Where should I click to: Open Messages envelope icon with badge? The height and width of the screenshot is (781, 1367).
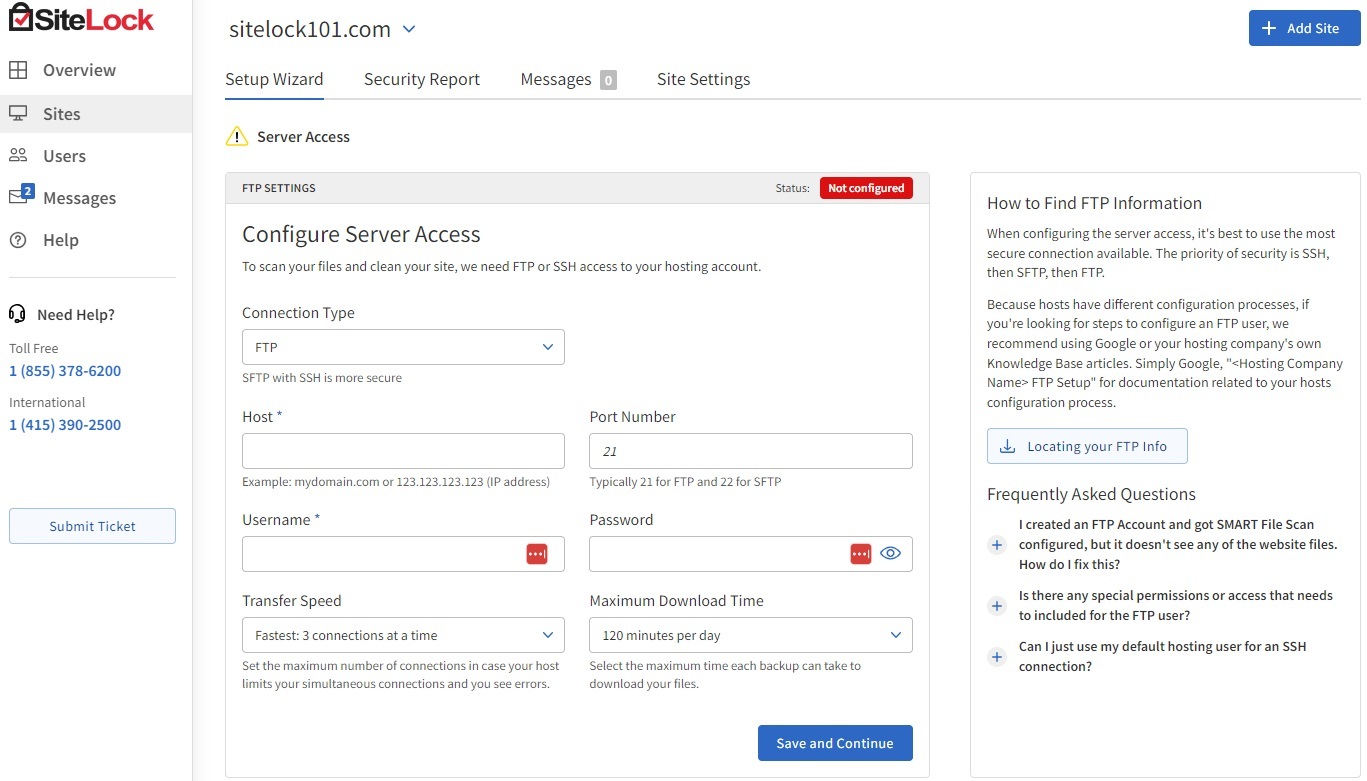click(19, 196)
